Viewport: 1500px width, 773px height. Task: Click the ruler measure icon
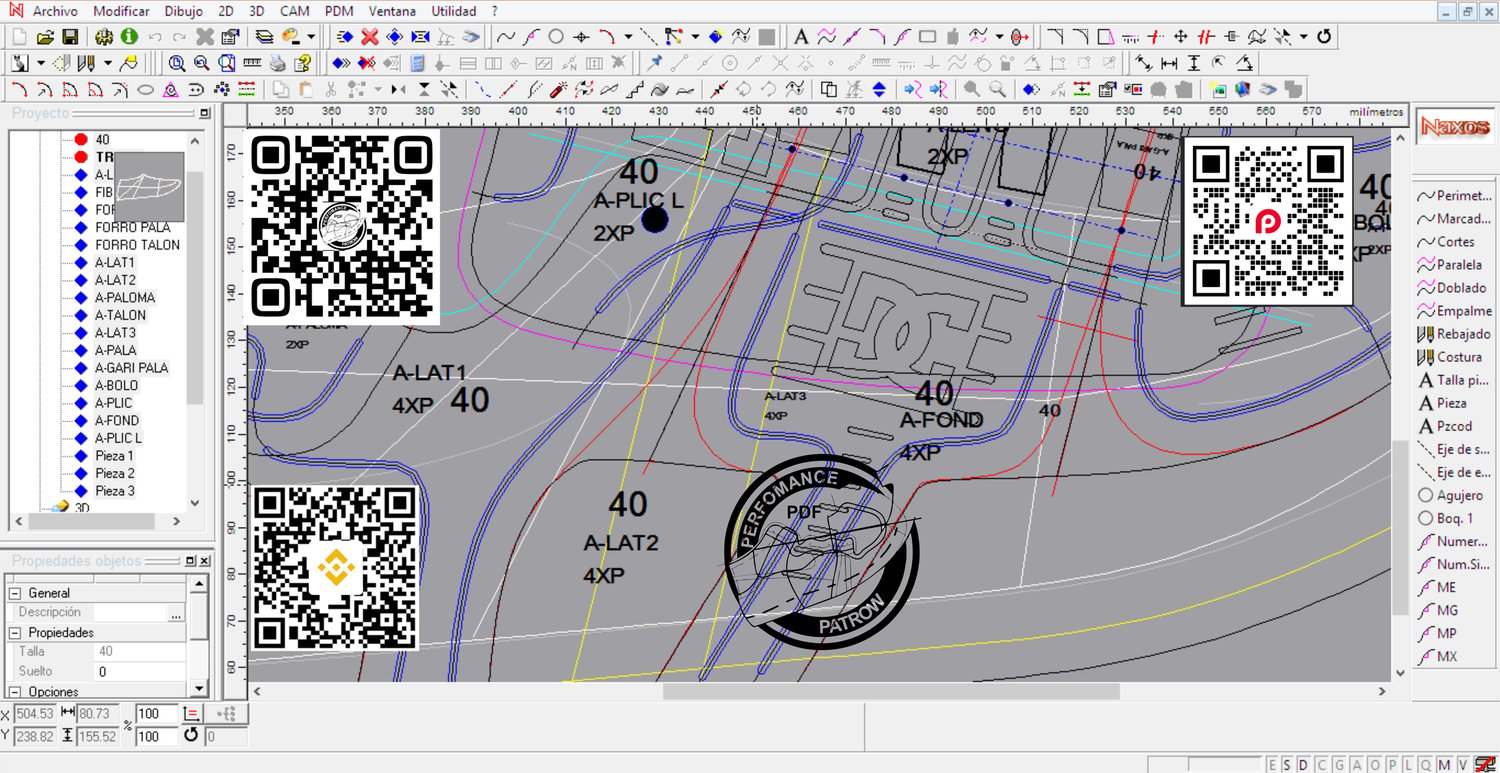(250, 63)
